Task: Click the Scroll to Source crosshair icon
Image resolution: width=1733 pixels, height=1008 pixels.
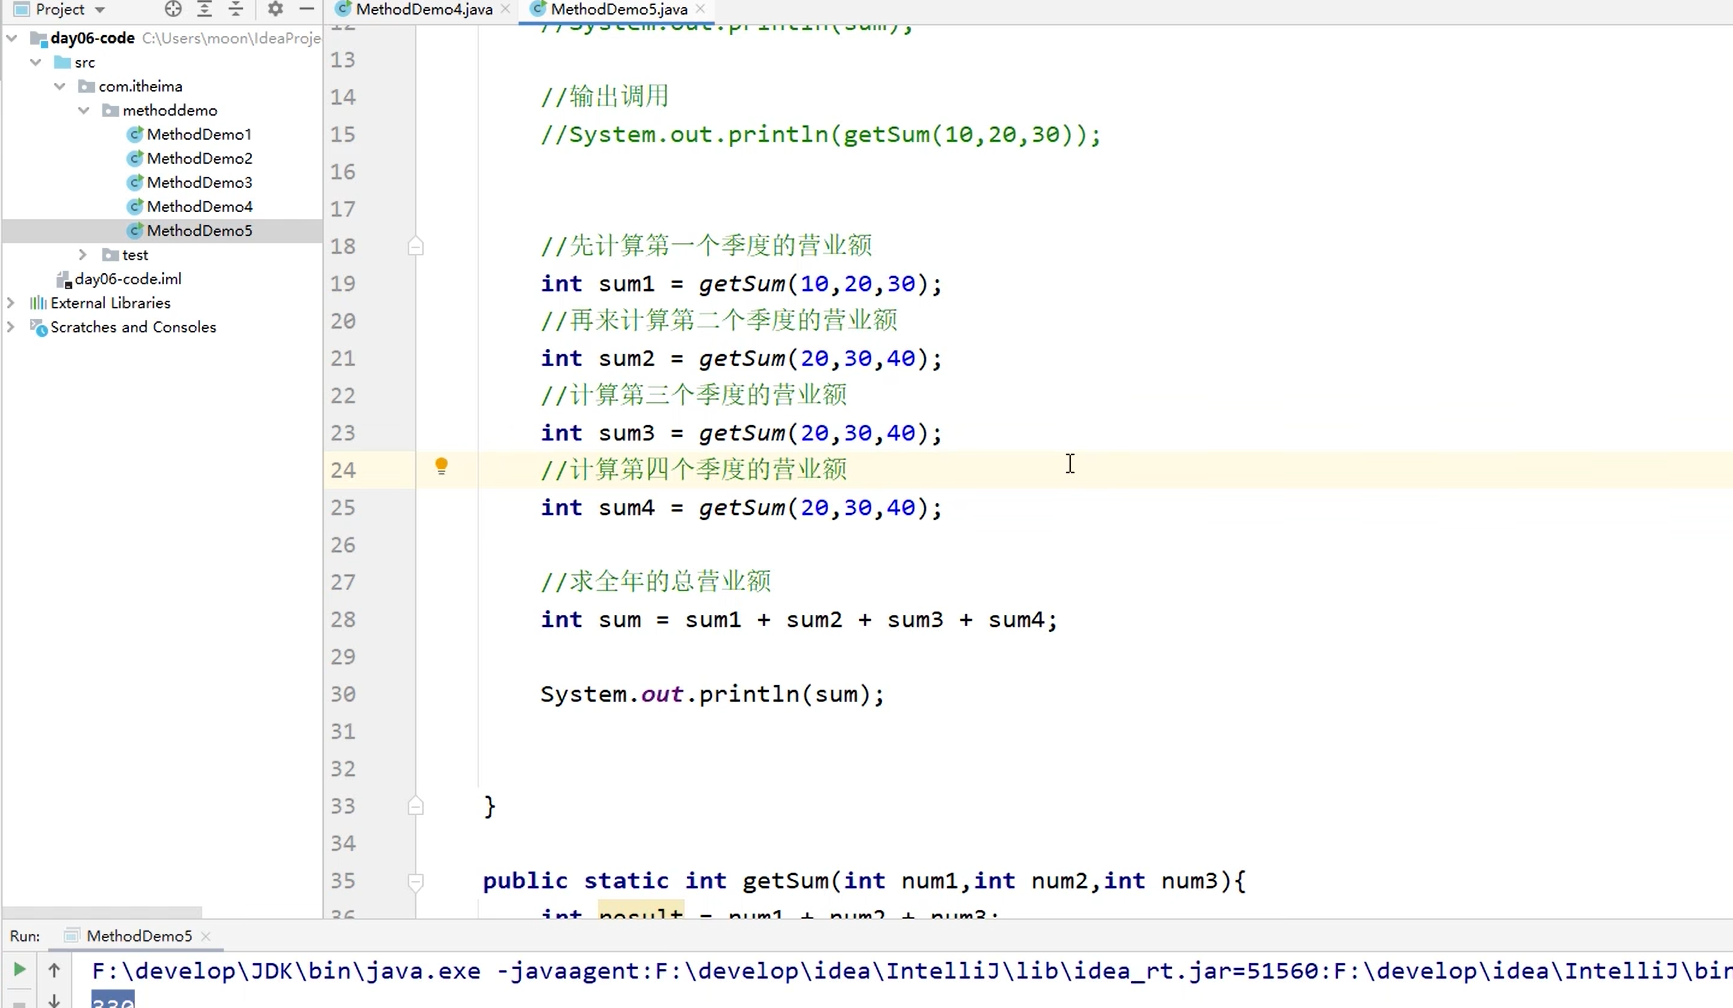Action: tap(172, 10)
